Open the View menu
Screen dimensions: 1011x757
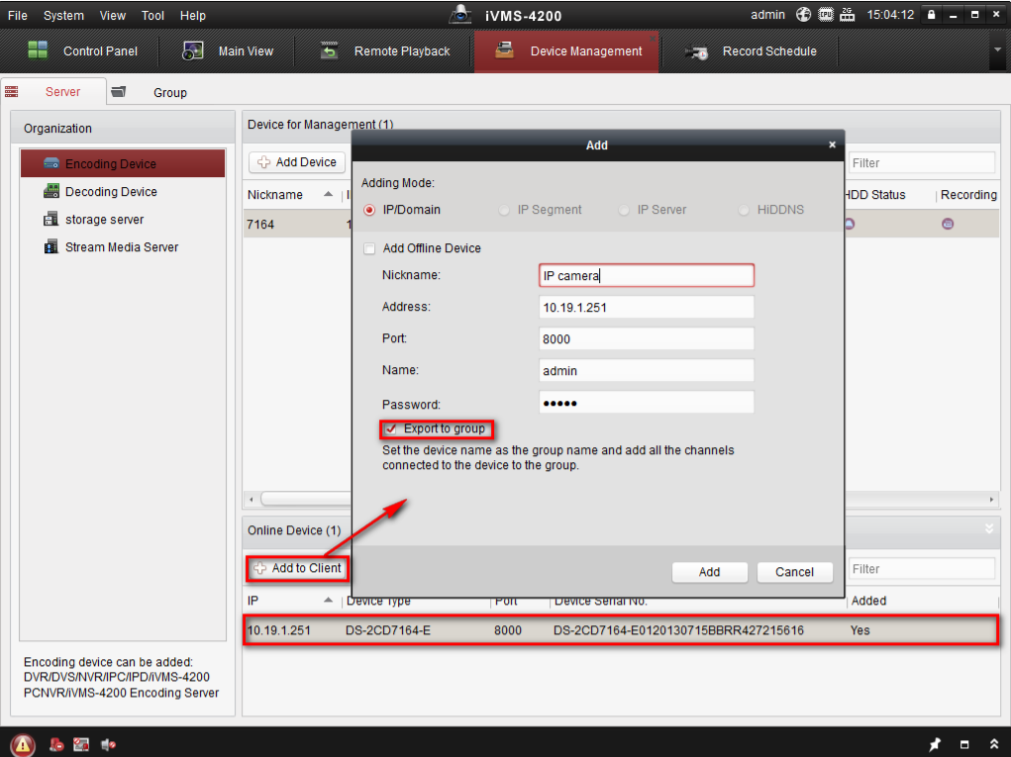point(112,15)
